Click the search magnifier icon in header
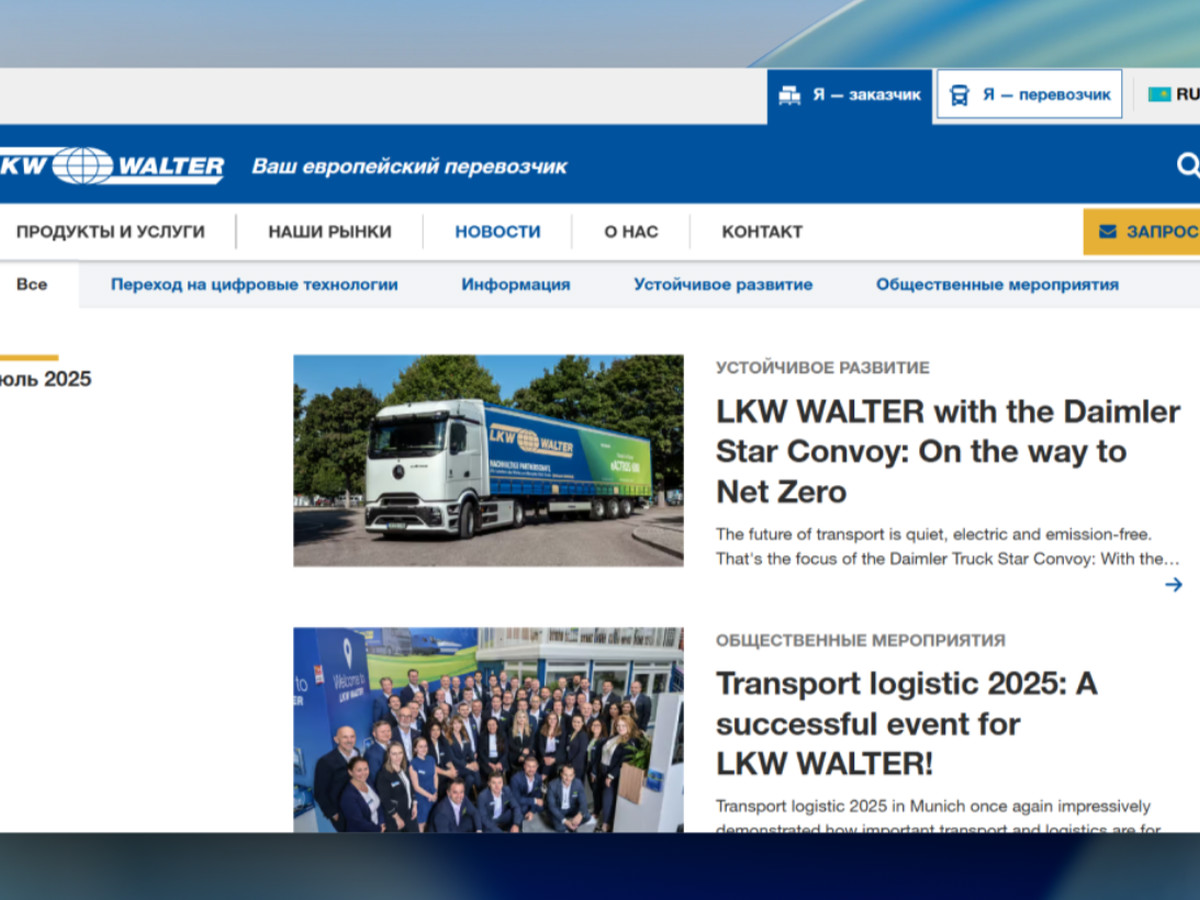The height and width of the screenshot is (900, 1200). coord(1187,165)
